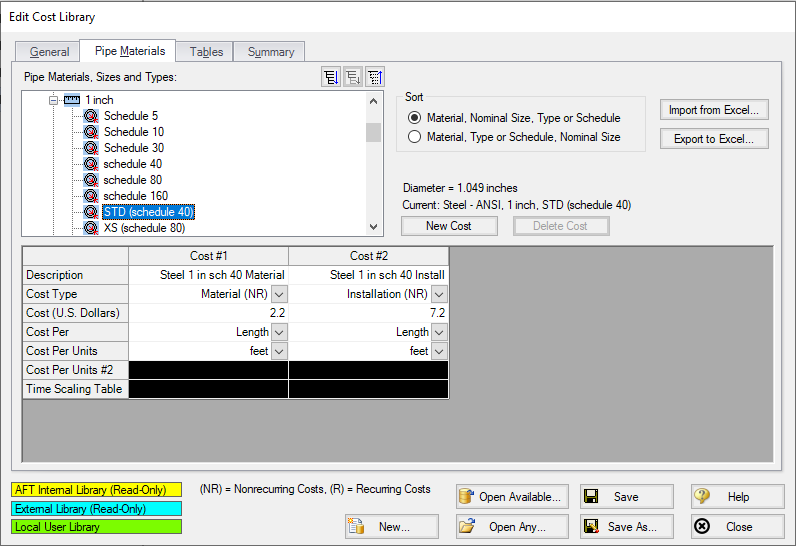Click the Schedule 30 pipe icon
Image resolution: width=796 pixels, height=546 pixels.
pos(91,148)
